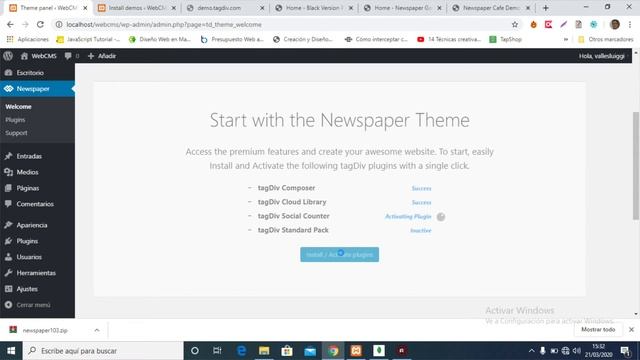The image size is (640, 360).
Task: Open Herramientas in the sidebar
Action: click(x=37, y=273)
